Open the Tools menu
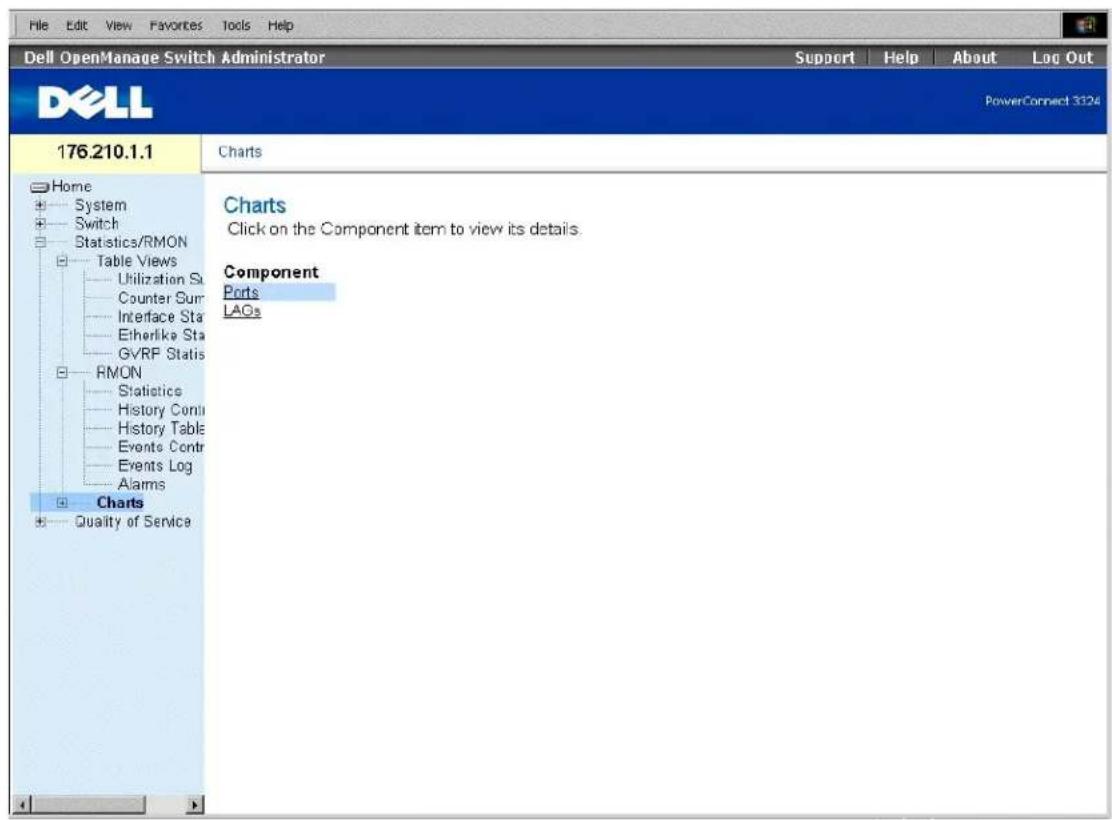 click(236, 26)
